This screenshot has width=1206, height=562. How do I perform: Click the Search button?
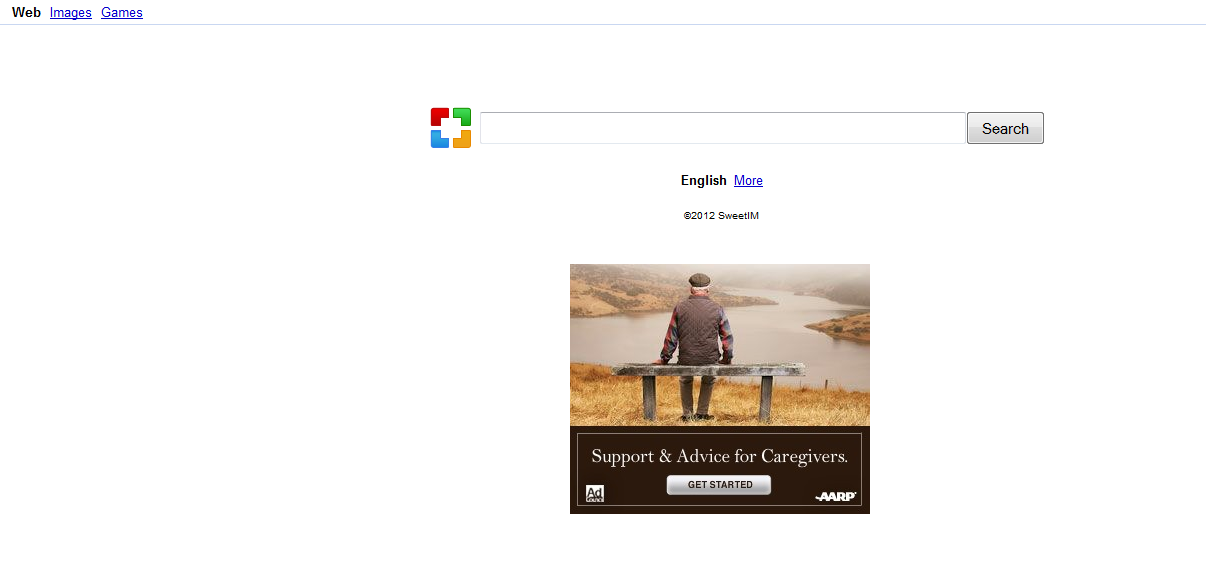click(1005, 128)
